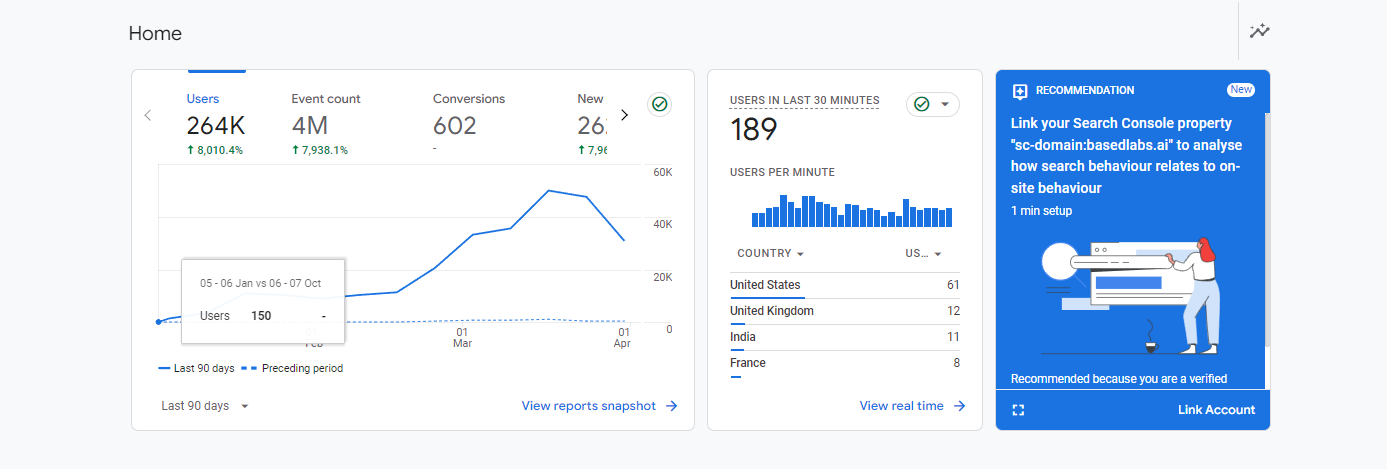Select the Users metric tab
Viewport: 1387px width, 469px height.
216,124
